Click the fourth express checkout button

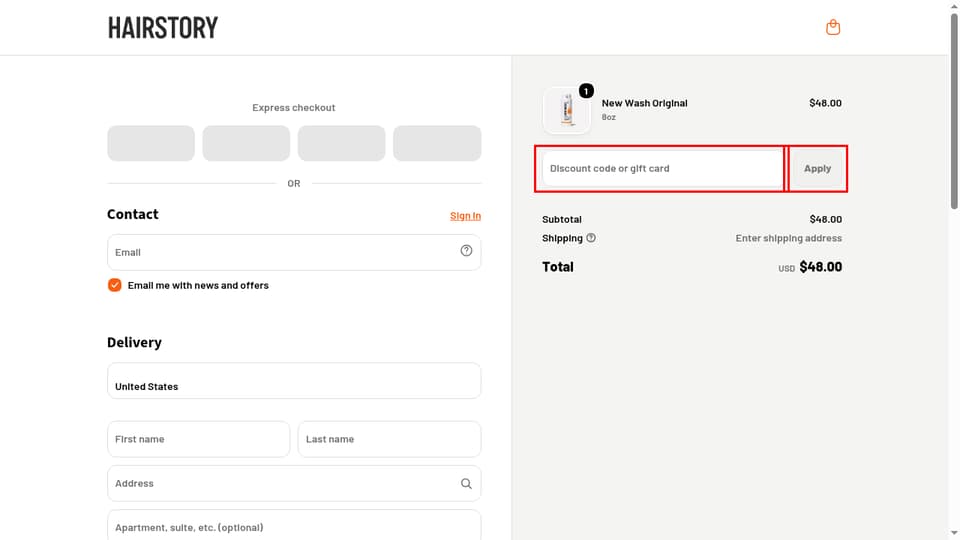click(x=437, y=143)
